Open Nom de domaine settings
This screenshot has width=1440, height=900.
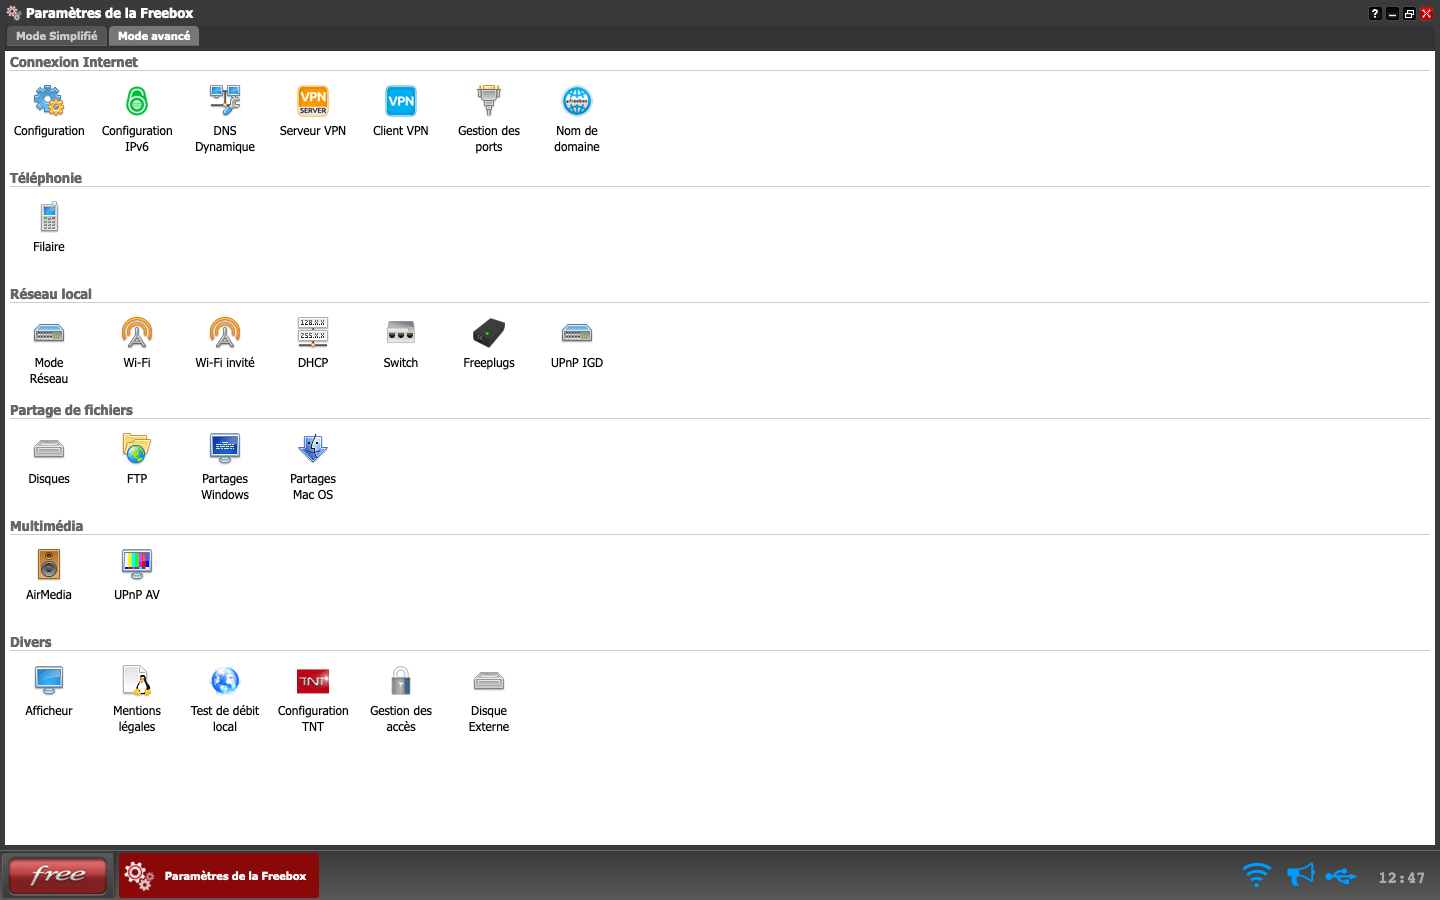coord(577,118)
